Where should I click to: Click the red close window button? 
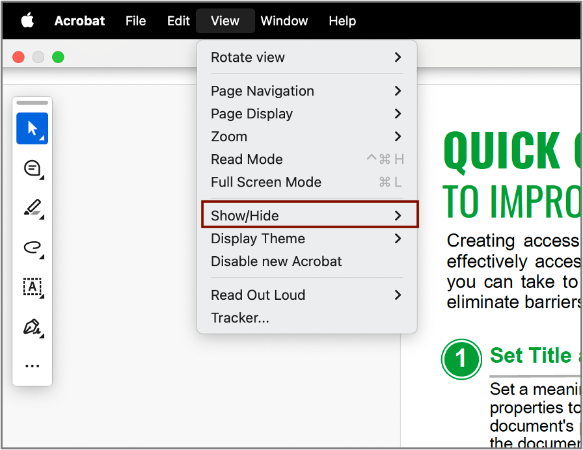click(x=18, y=57)
